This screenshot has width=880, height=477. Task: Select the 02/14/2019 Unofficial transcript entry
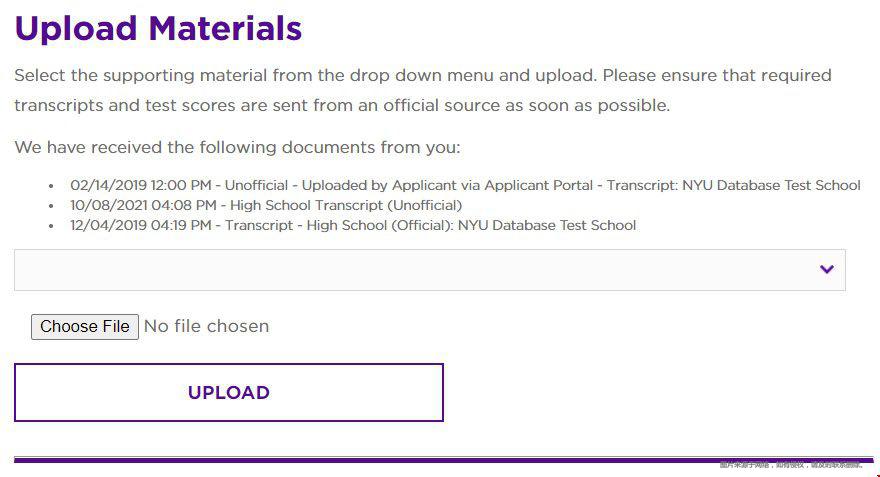pos(465,185)
